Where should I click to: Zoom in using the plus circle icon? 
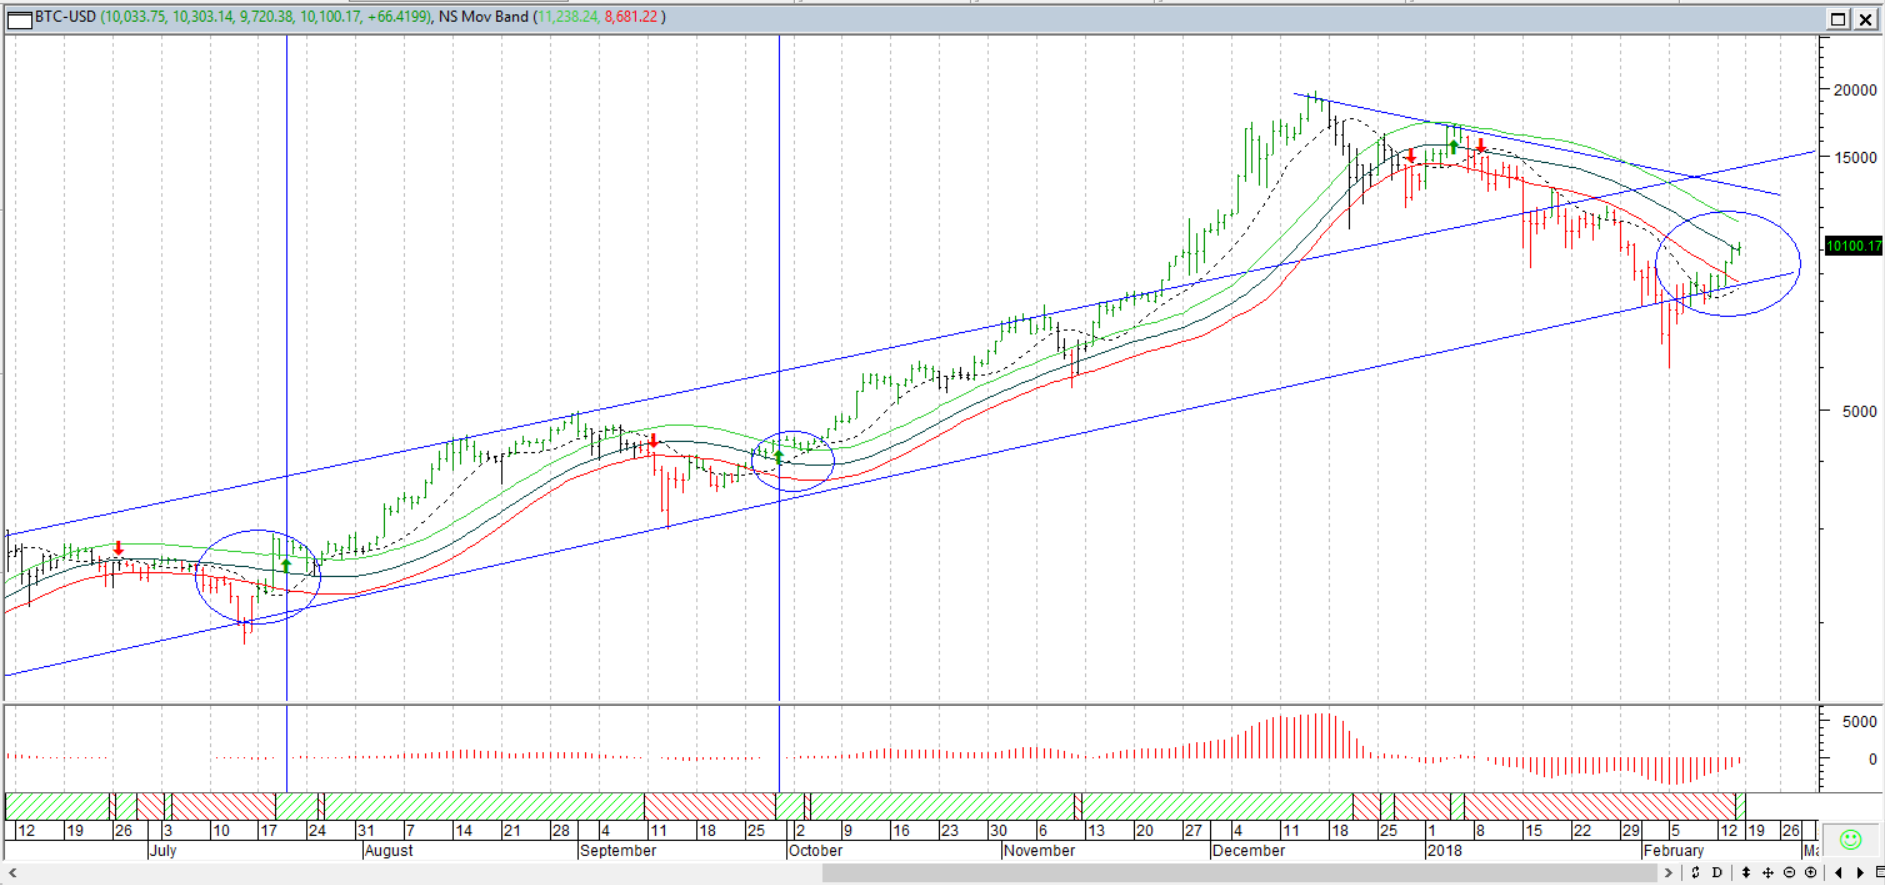coord(1810,873)
